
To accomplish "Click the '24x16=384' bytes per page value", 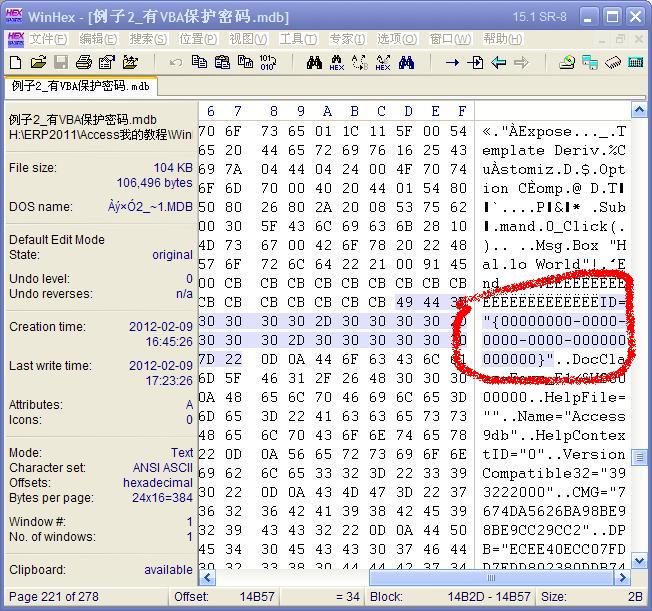I will coord(162,498).
